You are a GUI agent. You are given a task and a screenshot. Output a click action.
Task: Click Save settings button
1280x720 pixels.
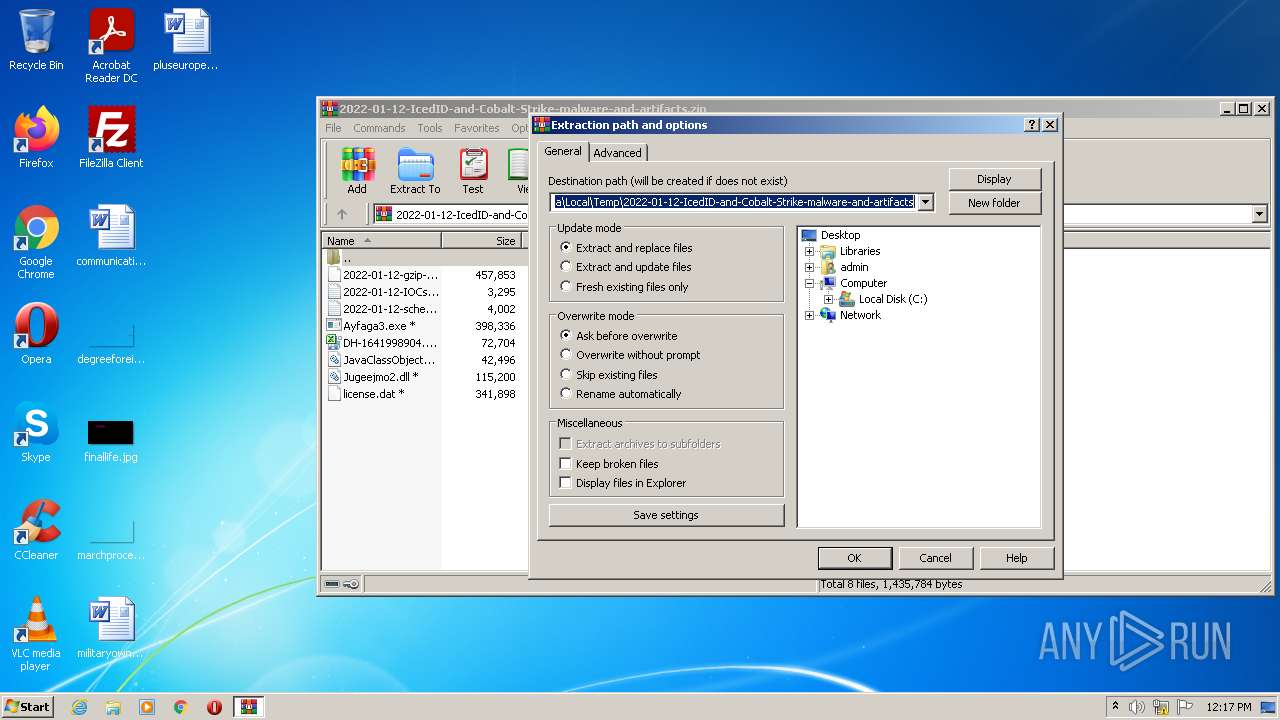pyautogui.click(x=666, y=515)
